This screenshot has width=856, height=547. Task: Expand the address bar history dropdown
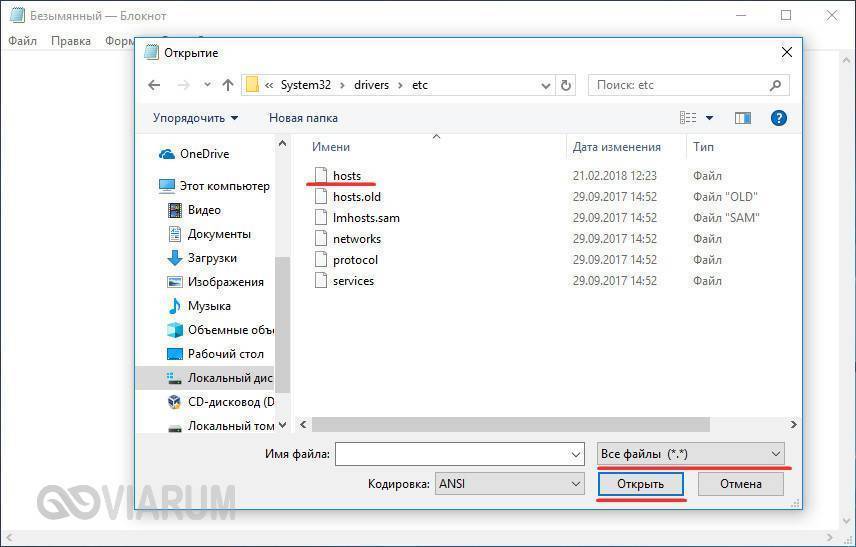point(545,86)
